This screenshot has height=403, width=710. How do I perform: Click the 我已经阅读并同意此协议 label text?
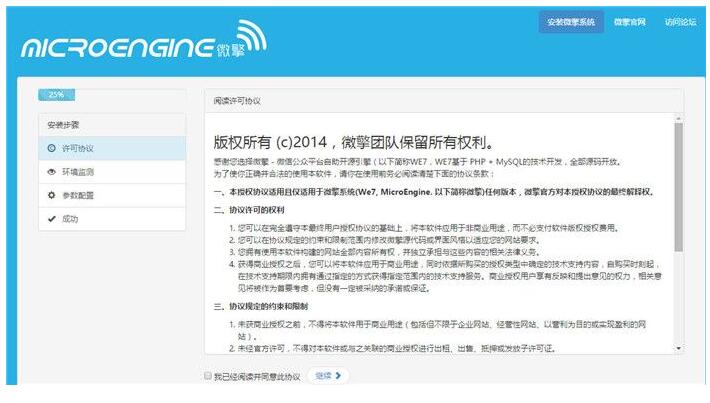click(x=257, y=376)
